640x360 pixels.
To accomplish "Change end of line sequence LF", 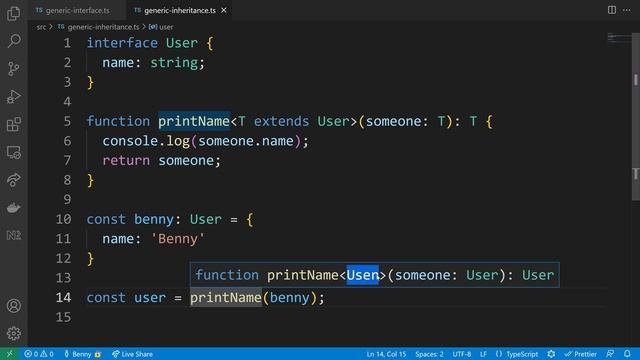I will point(483,354).
